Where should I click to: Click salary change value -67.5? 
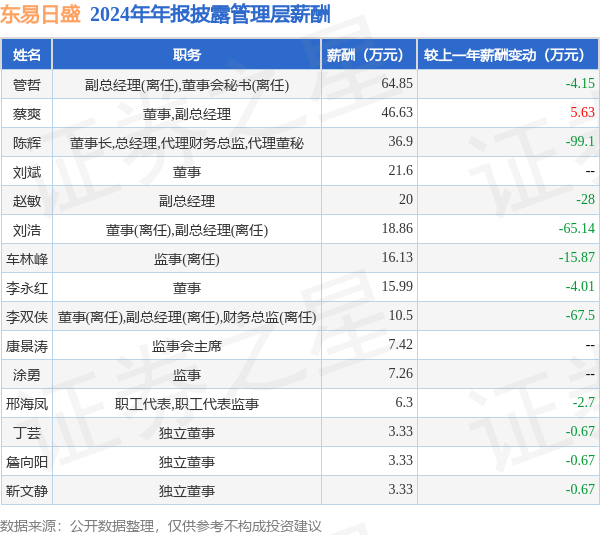pos(580,315)
